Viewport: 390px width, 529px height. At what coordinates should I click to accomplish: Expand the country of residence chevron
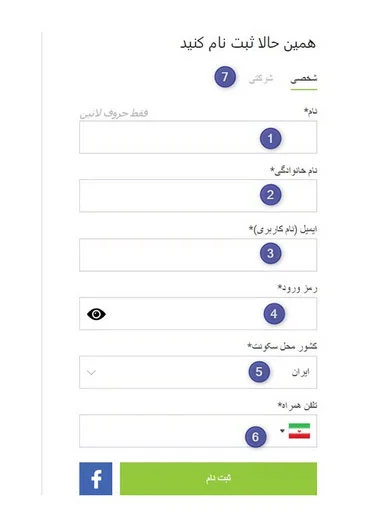point(91,372)
